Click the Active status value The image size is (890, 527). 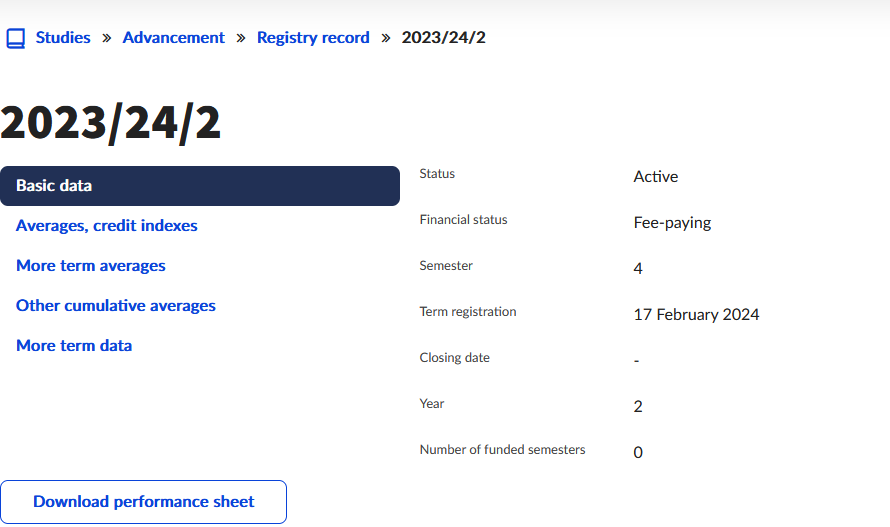pyautogui.click(x=655, y=177)
